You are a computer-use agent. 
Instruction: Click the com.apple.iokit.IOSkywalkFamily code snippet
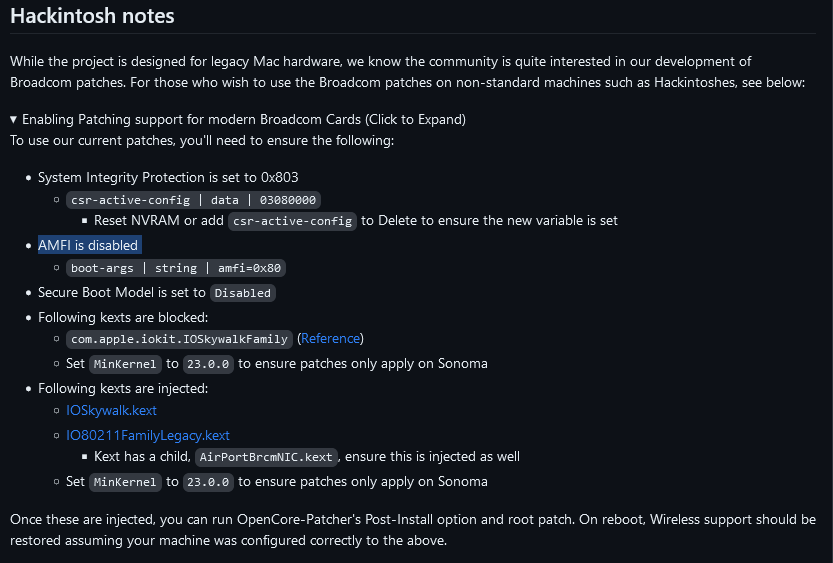179,339
